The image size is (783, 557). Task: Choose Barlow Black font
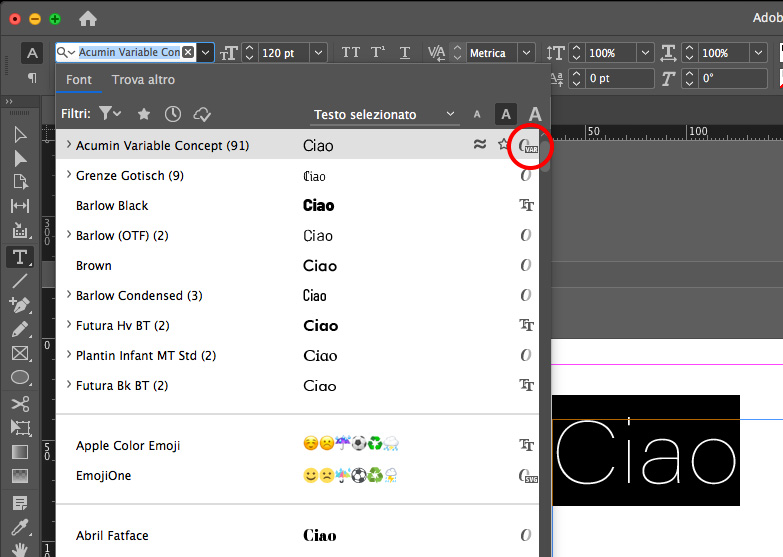[x=297, y=205]
